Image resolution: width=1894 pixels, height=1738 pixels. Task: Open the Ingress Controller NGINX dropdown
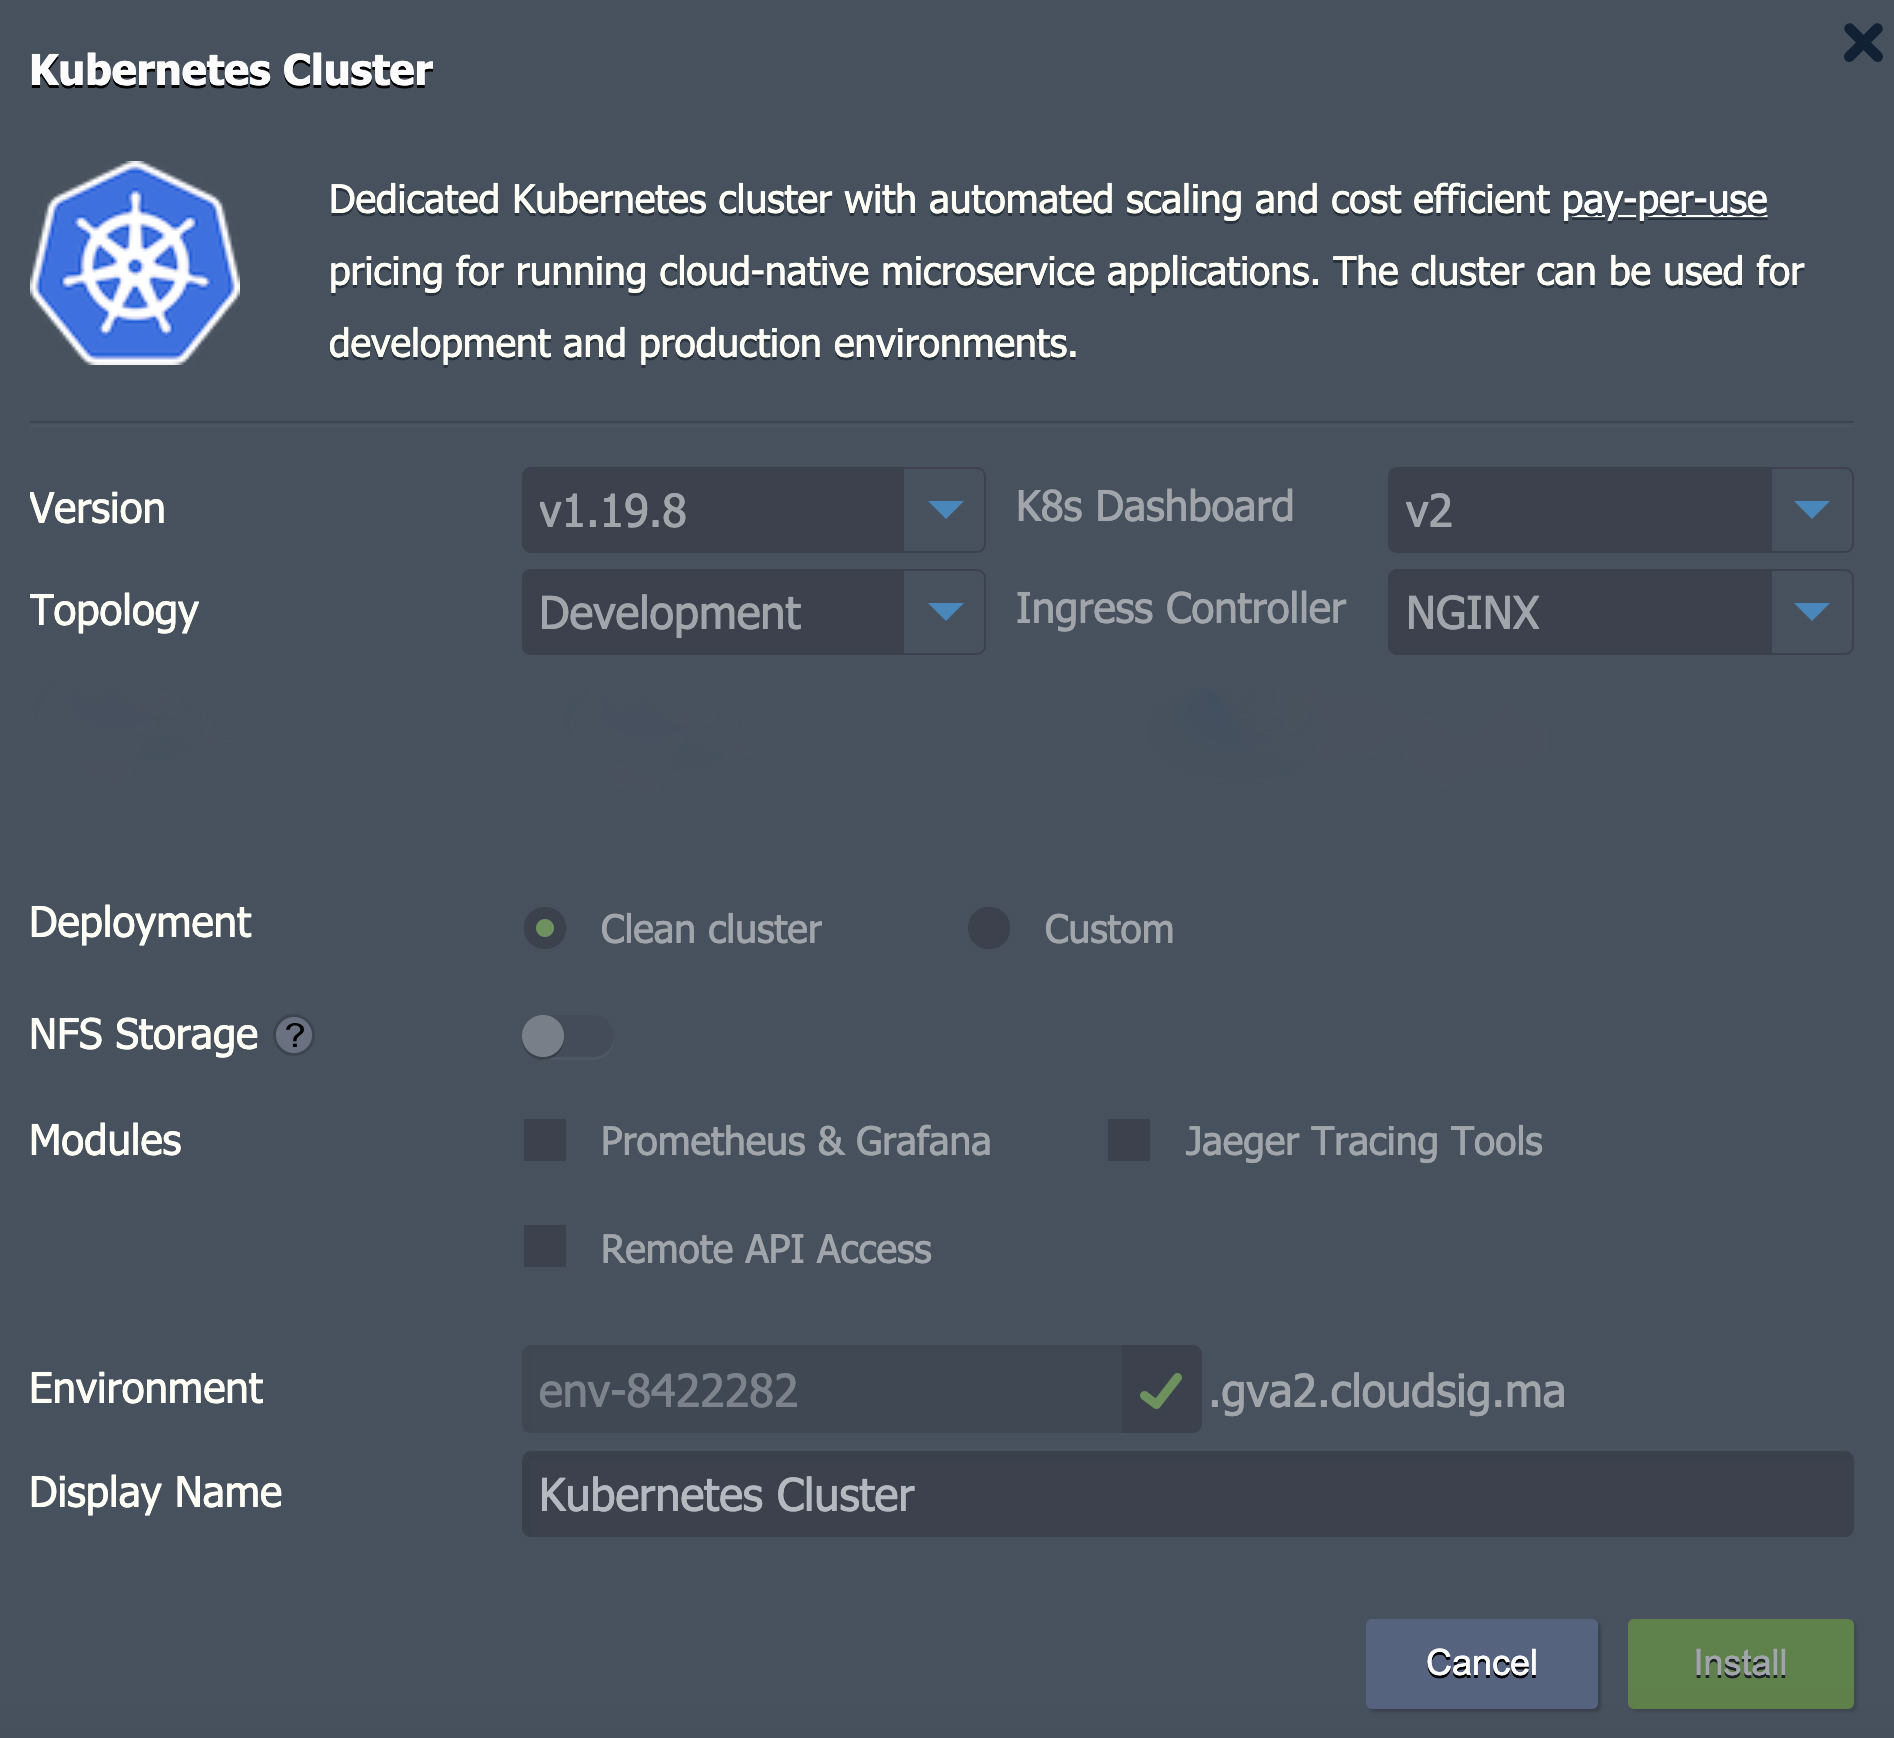coord(1620,612)
